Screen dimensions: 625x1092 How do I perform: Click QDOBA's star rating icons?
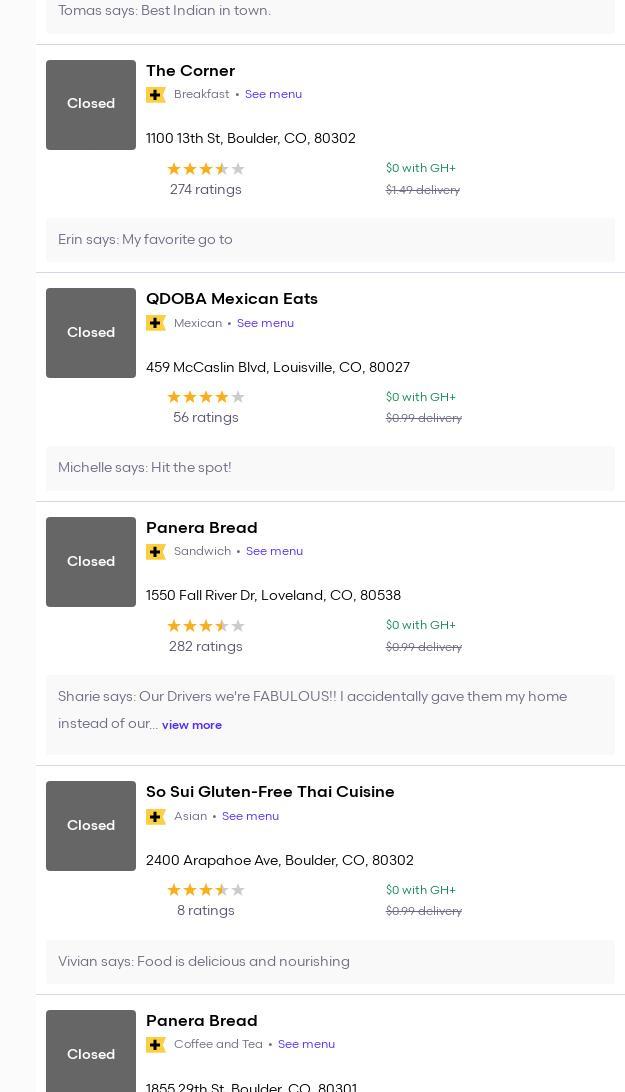coord(205,397)
